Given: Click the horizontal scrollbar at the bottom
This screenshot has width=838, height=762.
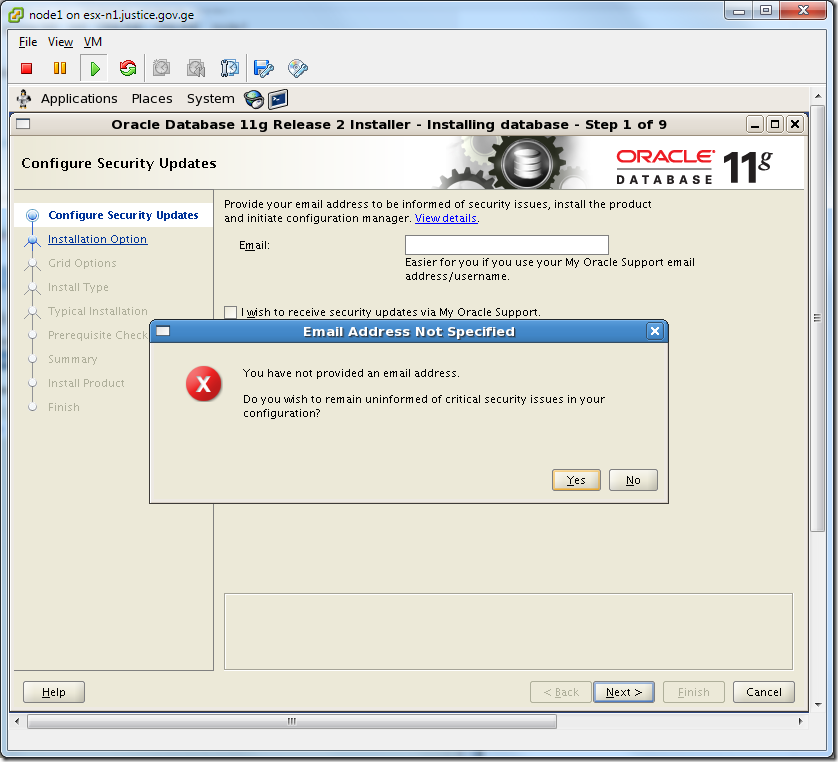Looking at the screenshot, I should [x=291, y=720].
